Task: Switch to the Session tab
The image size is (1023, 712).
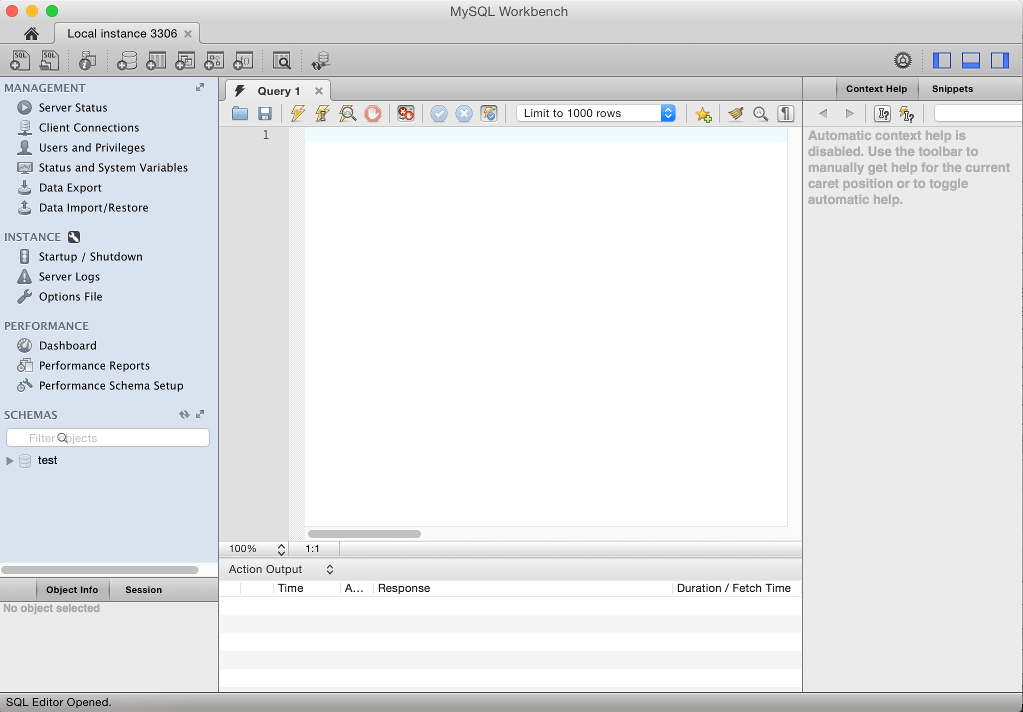Action: pyautogui.click(x=141, y=589)
